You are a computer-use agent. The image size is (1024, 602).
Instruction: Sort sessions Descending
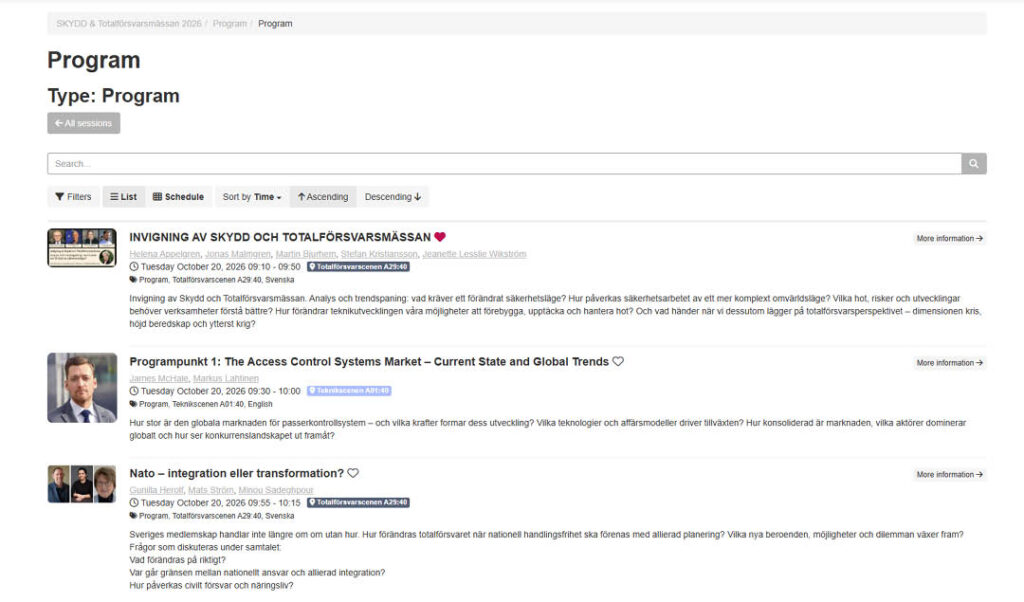coord(392,197)
